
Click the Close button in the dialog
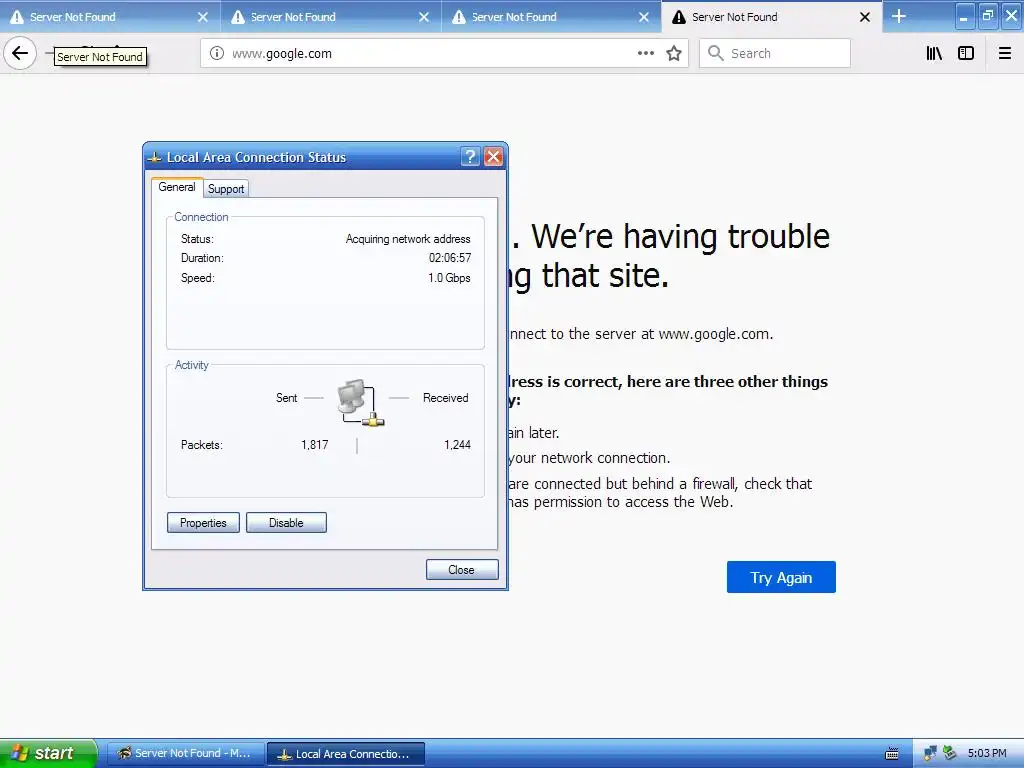click(462, 569)
